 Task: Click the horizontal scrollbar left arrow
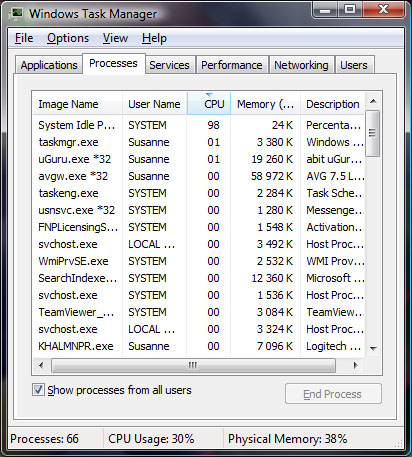(x=41, y=365)
